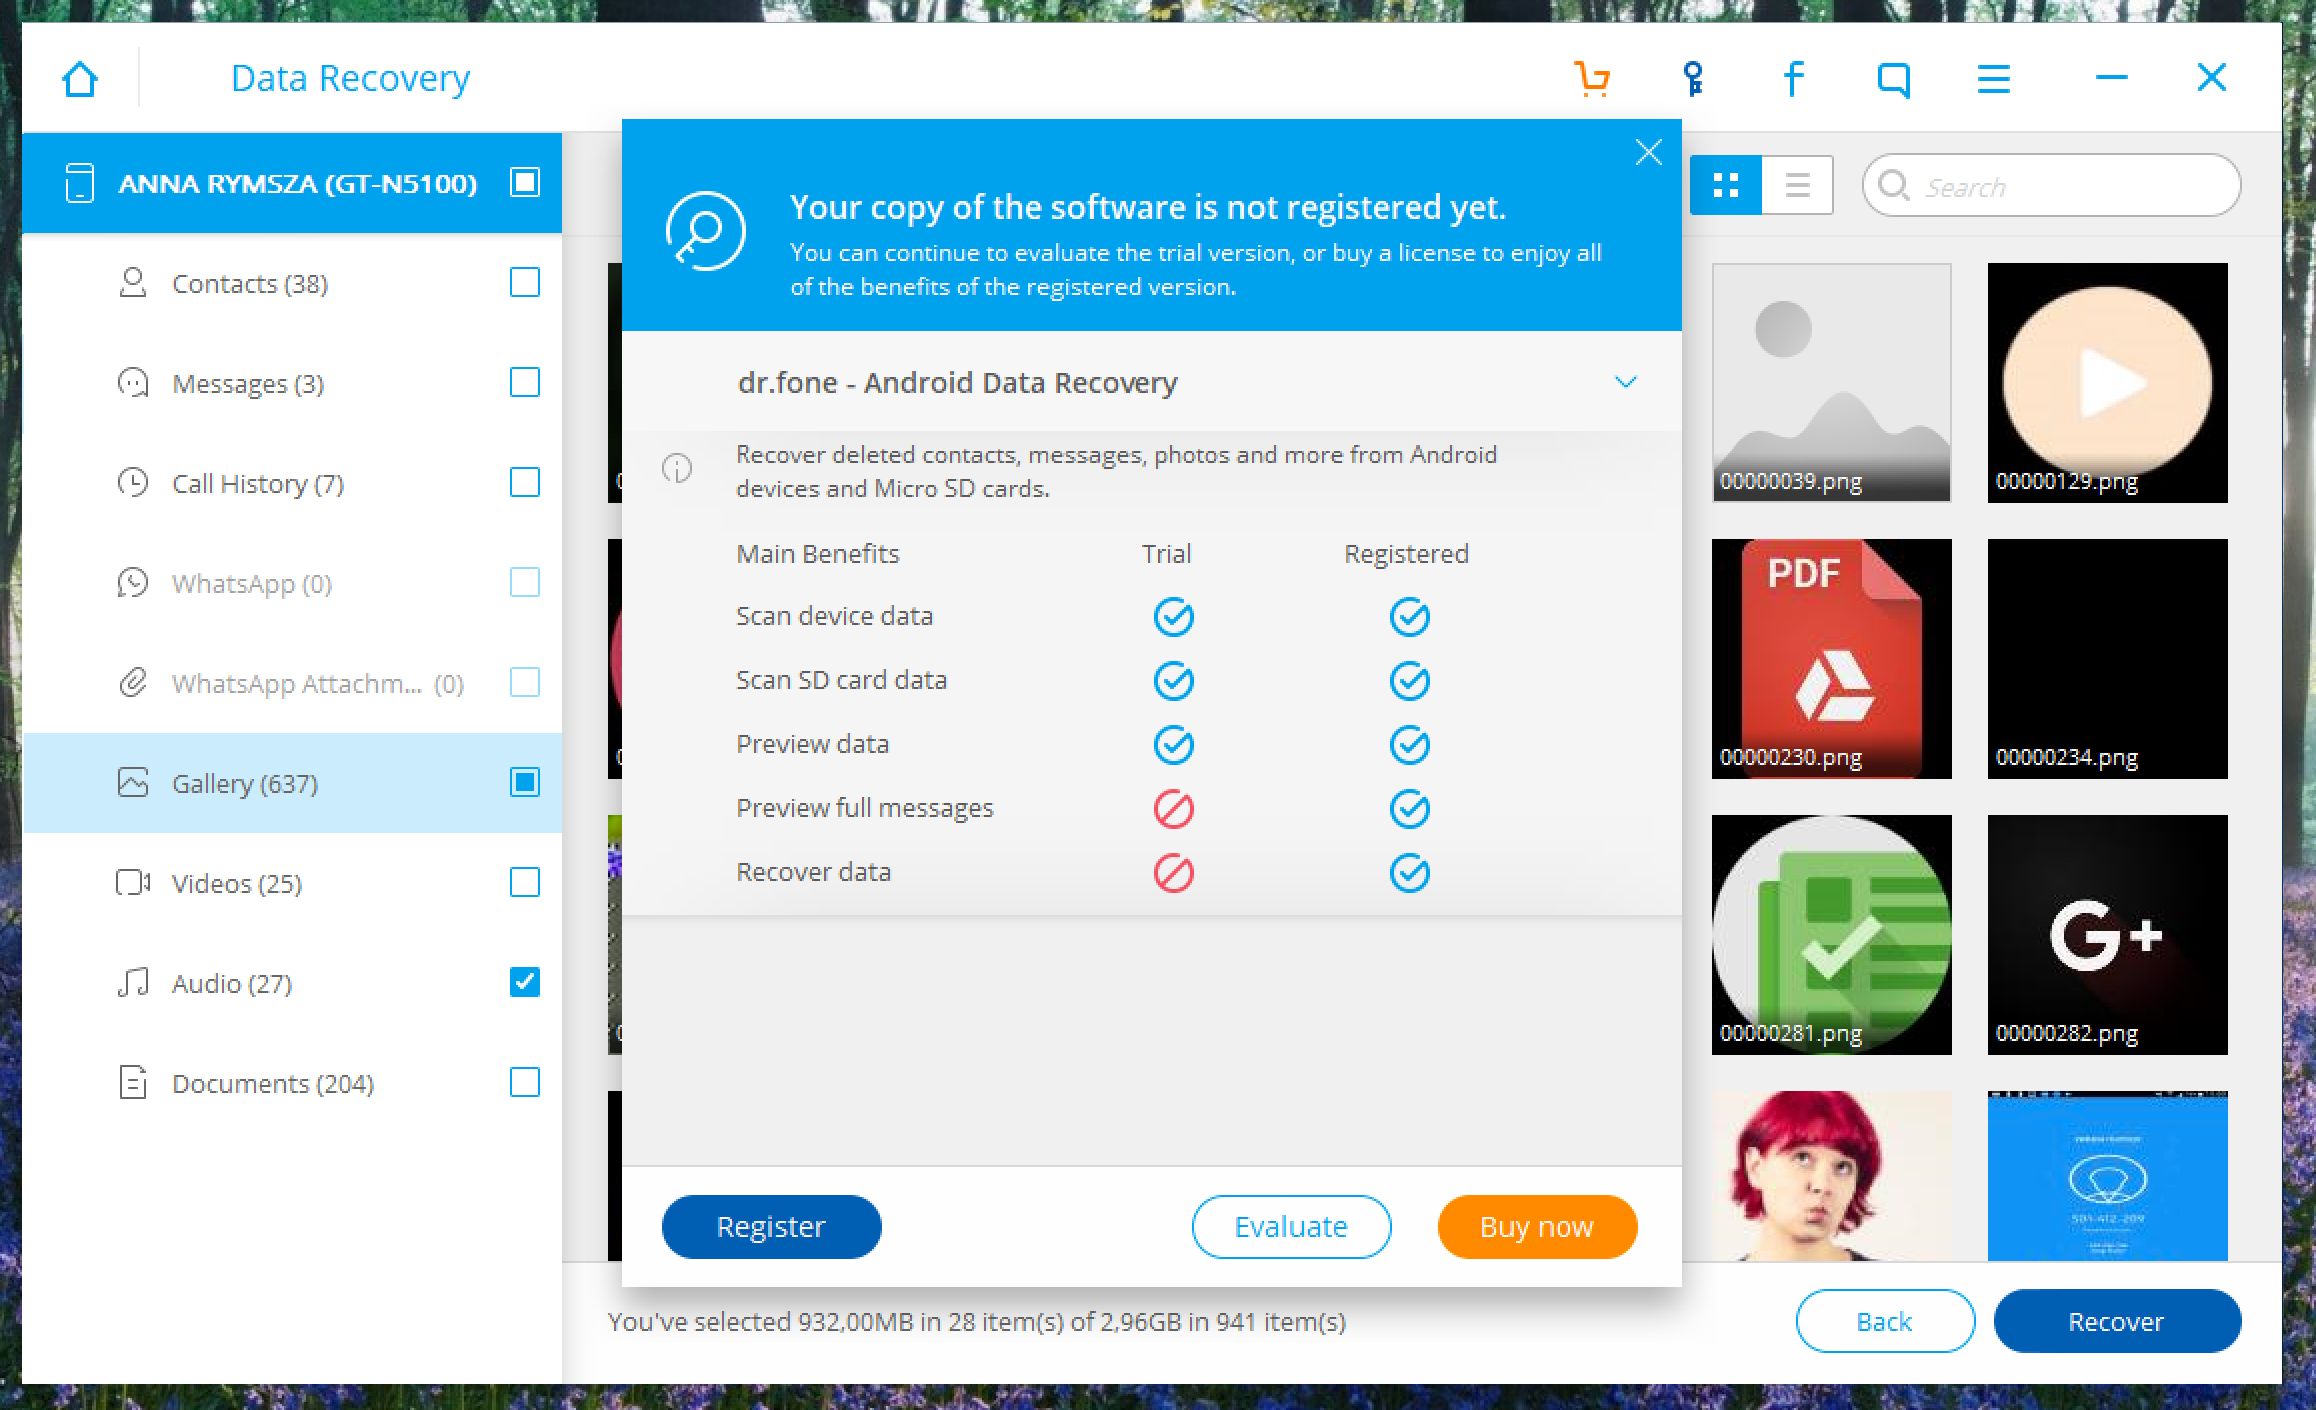Screen dimensions: 2316x1410
Task: Toggle the device ANNA RYMSZA checkbox
Action: click(x=525, y=182)
